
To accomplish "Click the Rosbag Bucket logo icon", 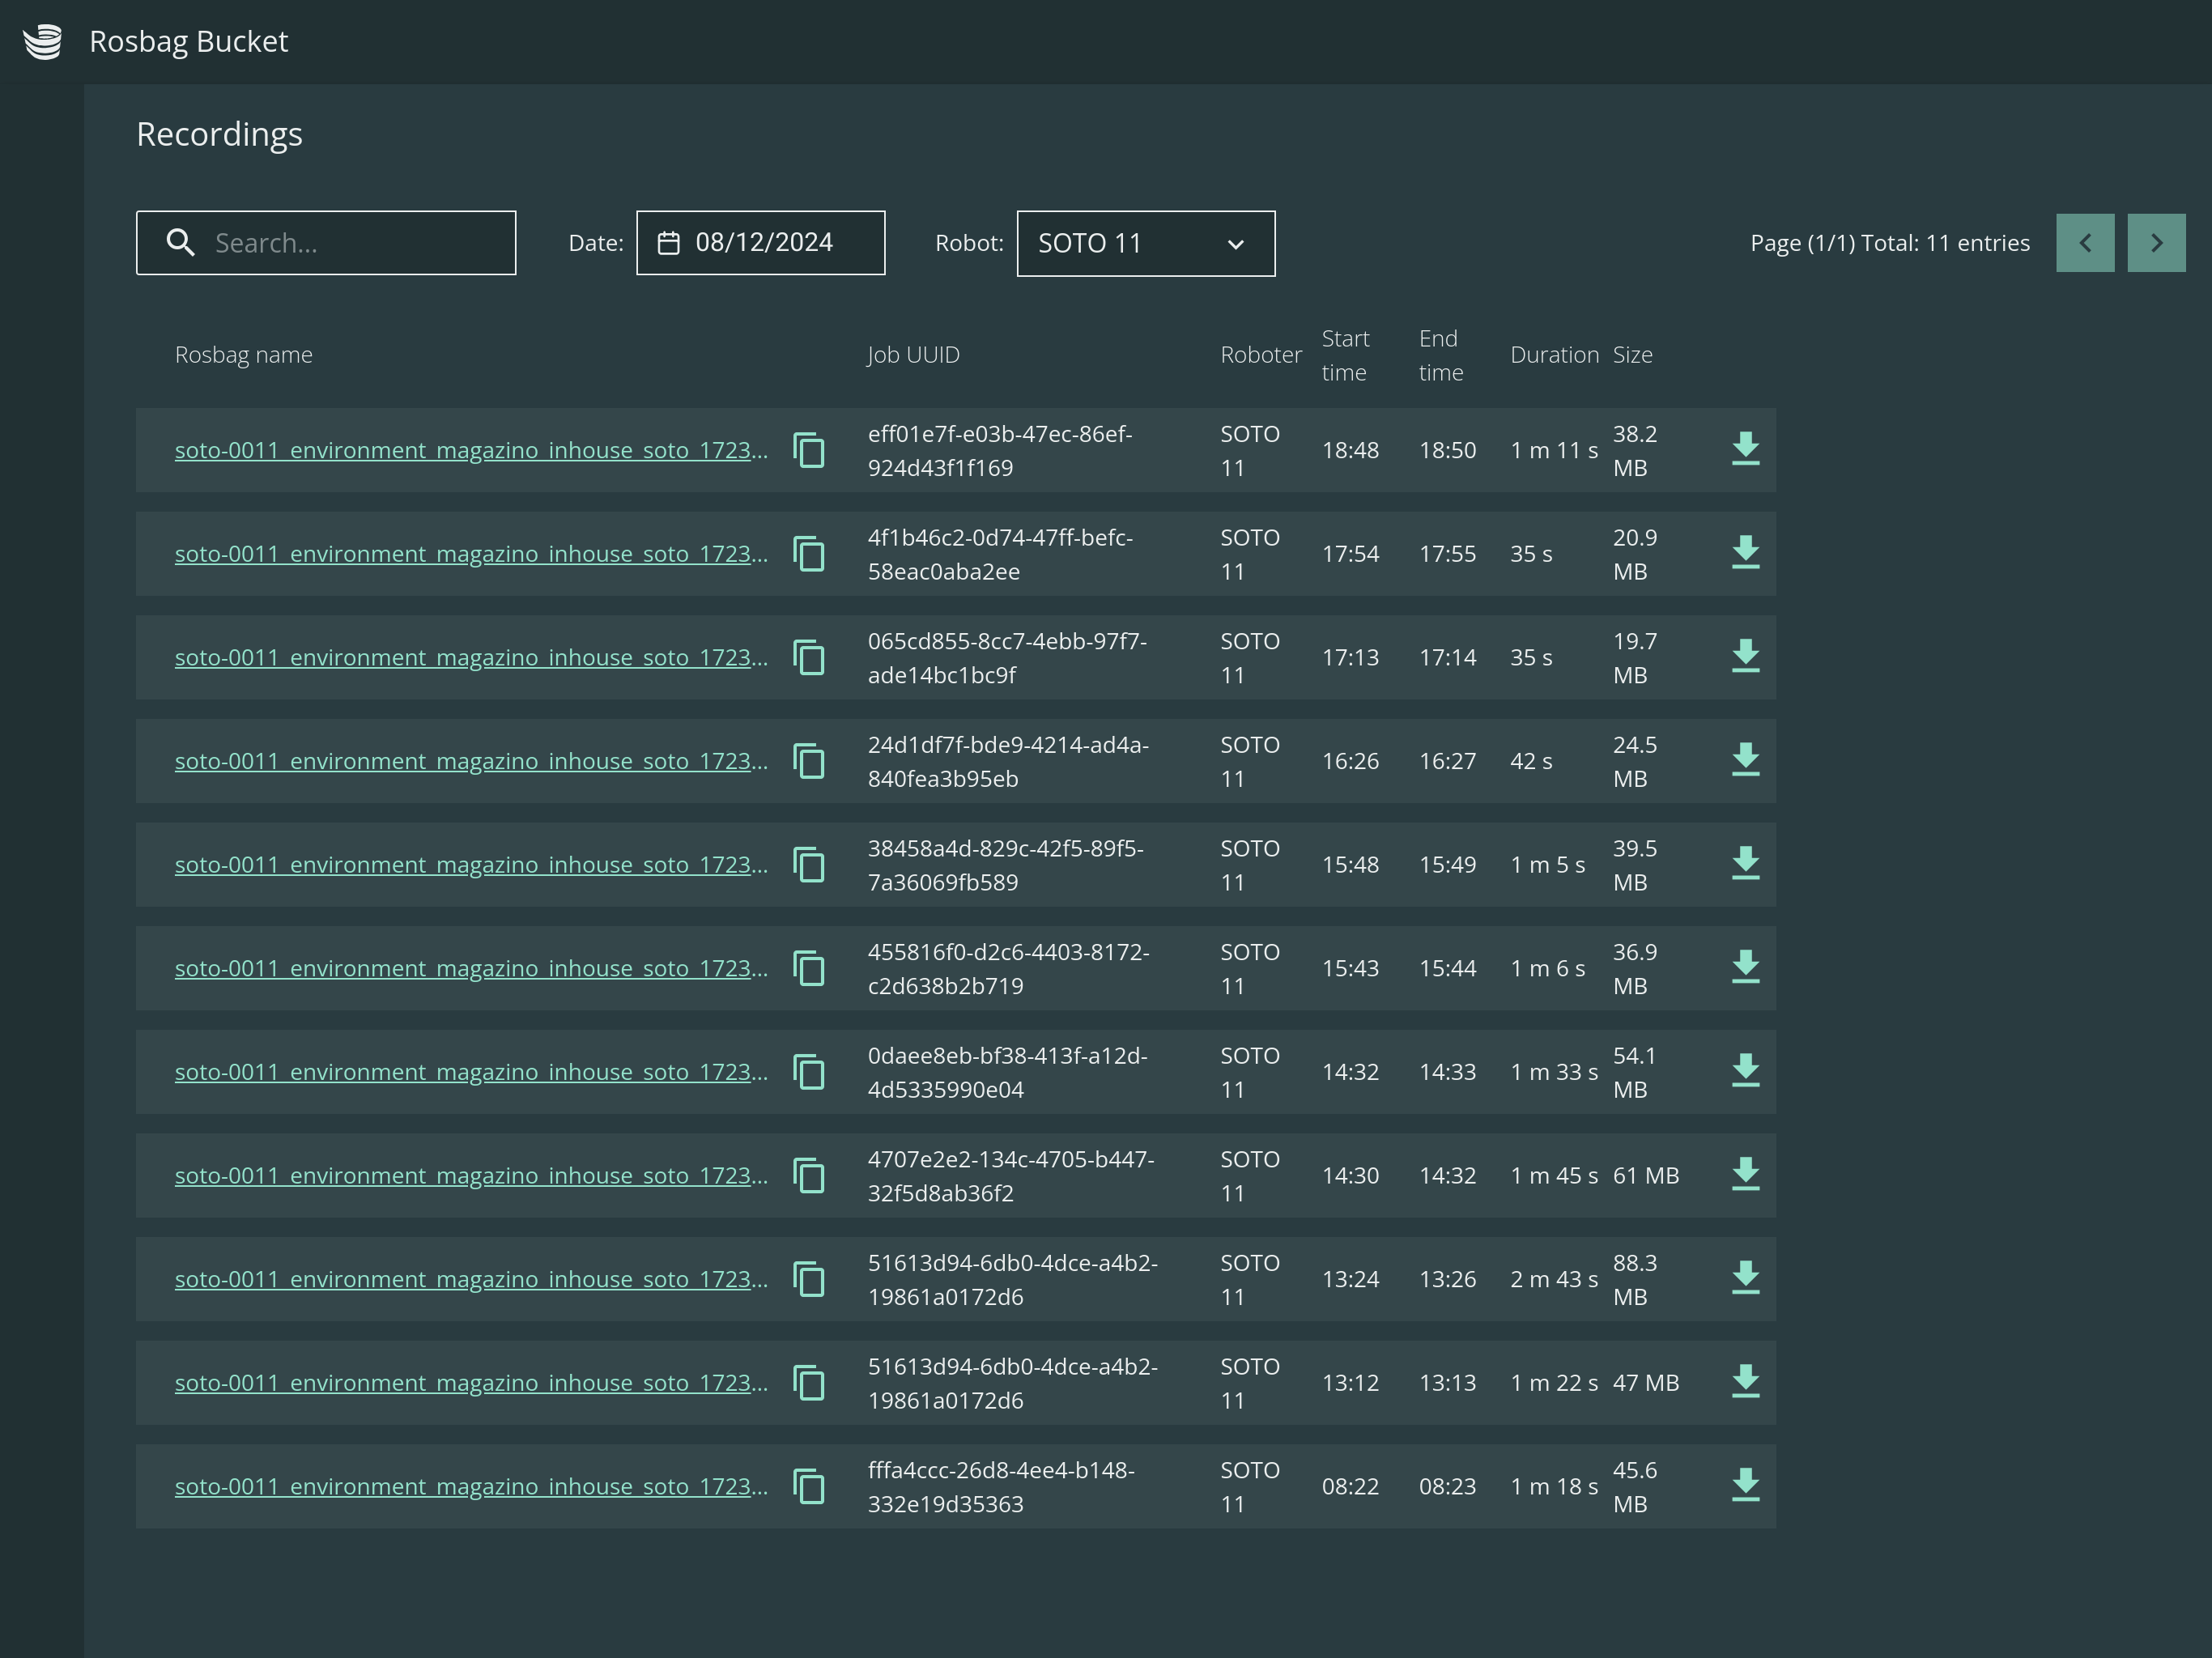I will point(43,41).
